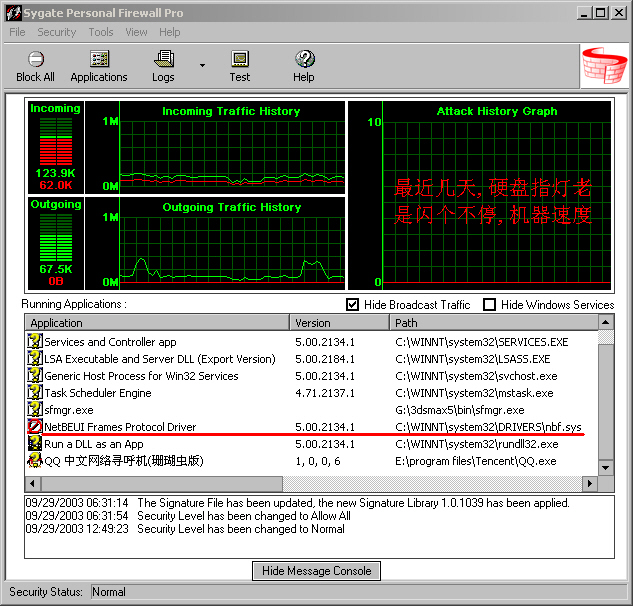Image resolution: width=633 pixels, height=606 pixels.
Task: Open the Security menu
Action: [57, 32]
